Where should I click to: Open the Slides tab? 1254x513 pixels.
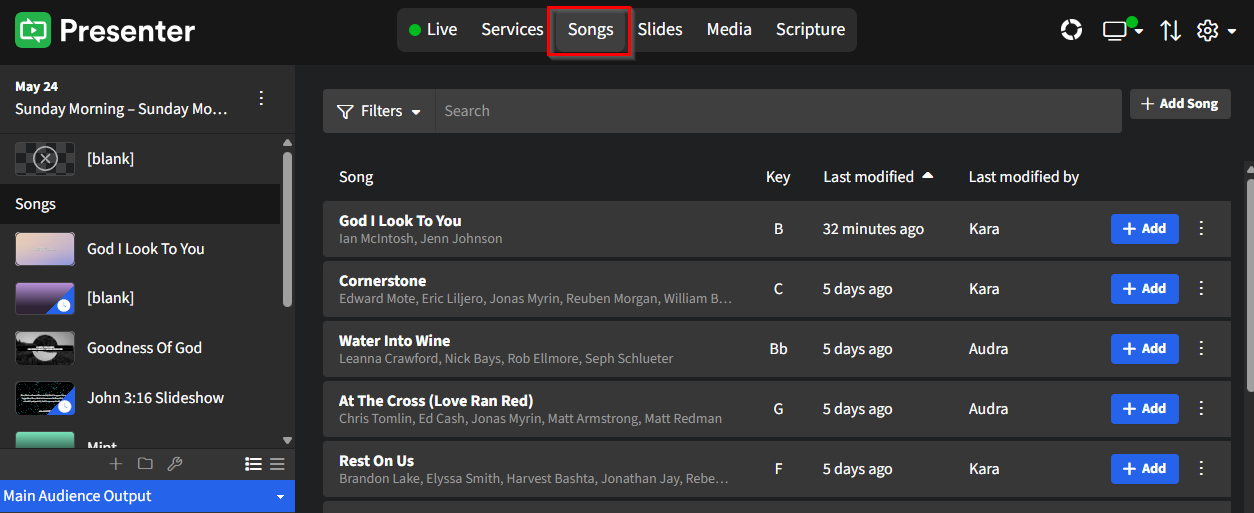[x=660, y=30]
